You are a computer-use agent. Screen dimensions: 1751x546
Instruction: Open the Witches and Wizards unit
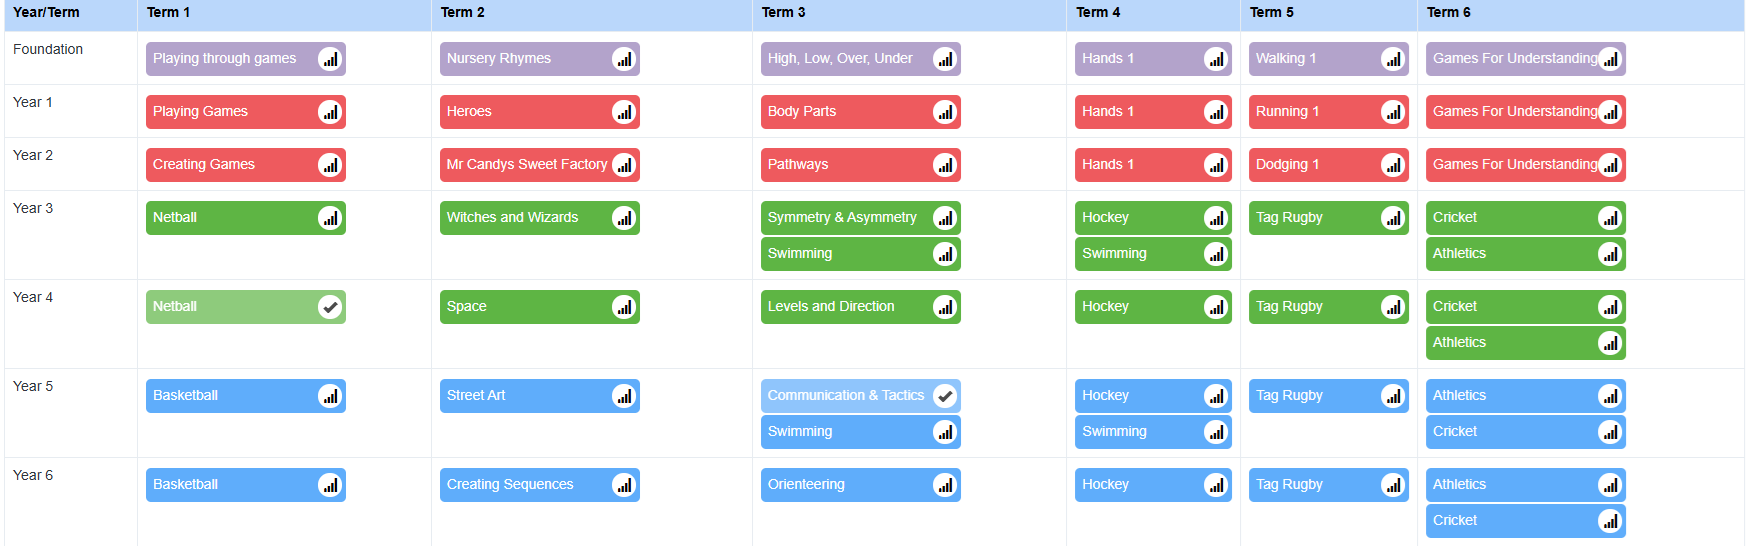(540, 218)
